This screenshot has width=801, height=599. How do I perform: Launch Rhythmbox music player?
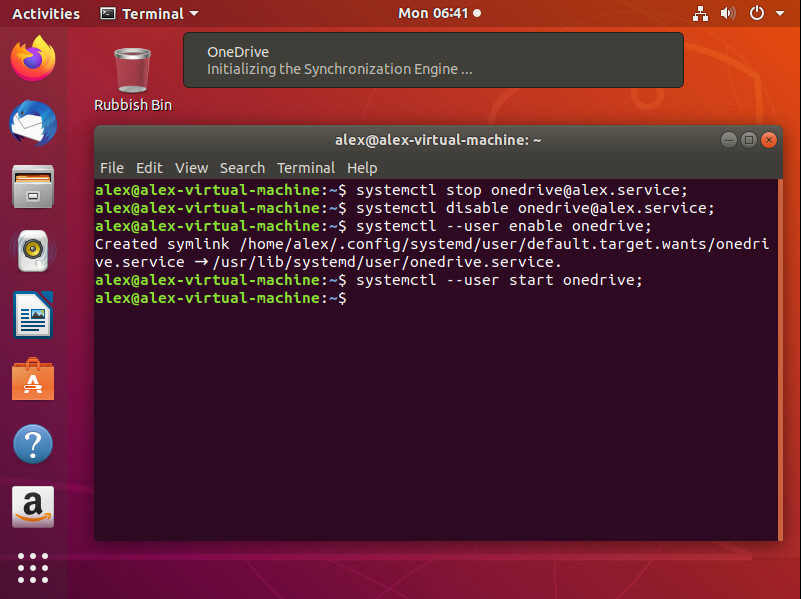point(33,251)
